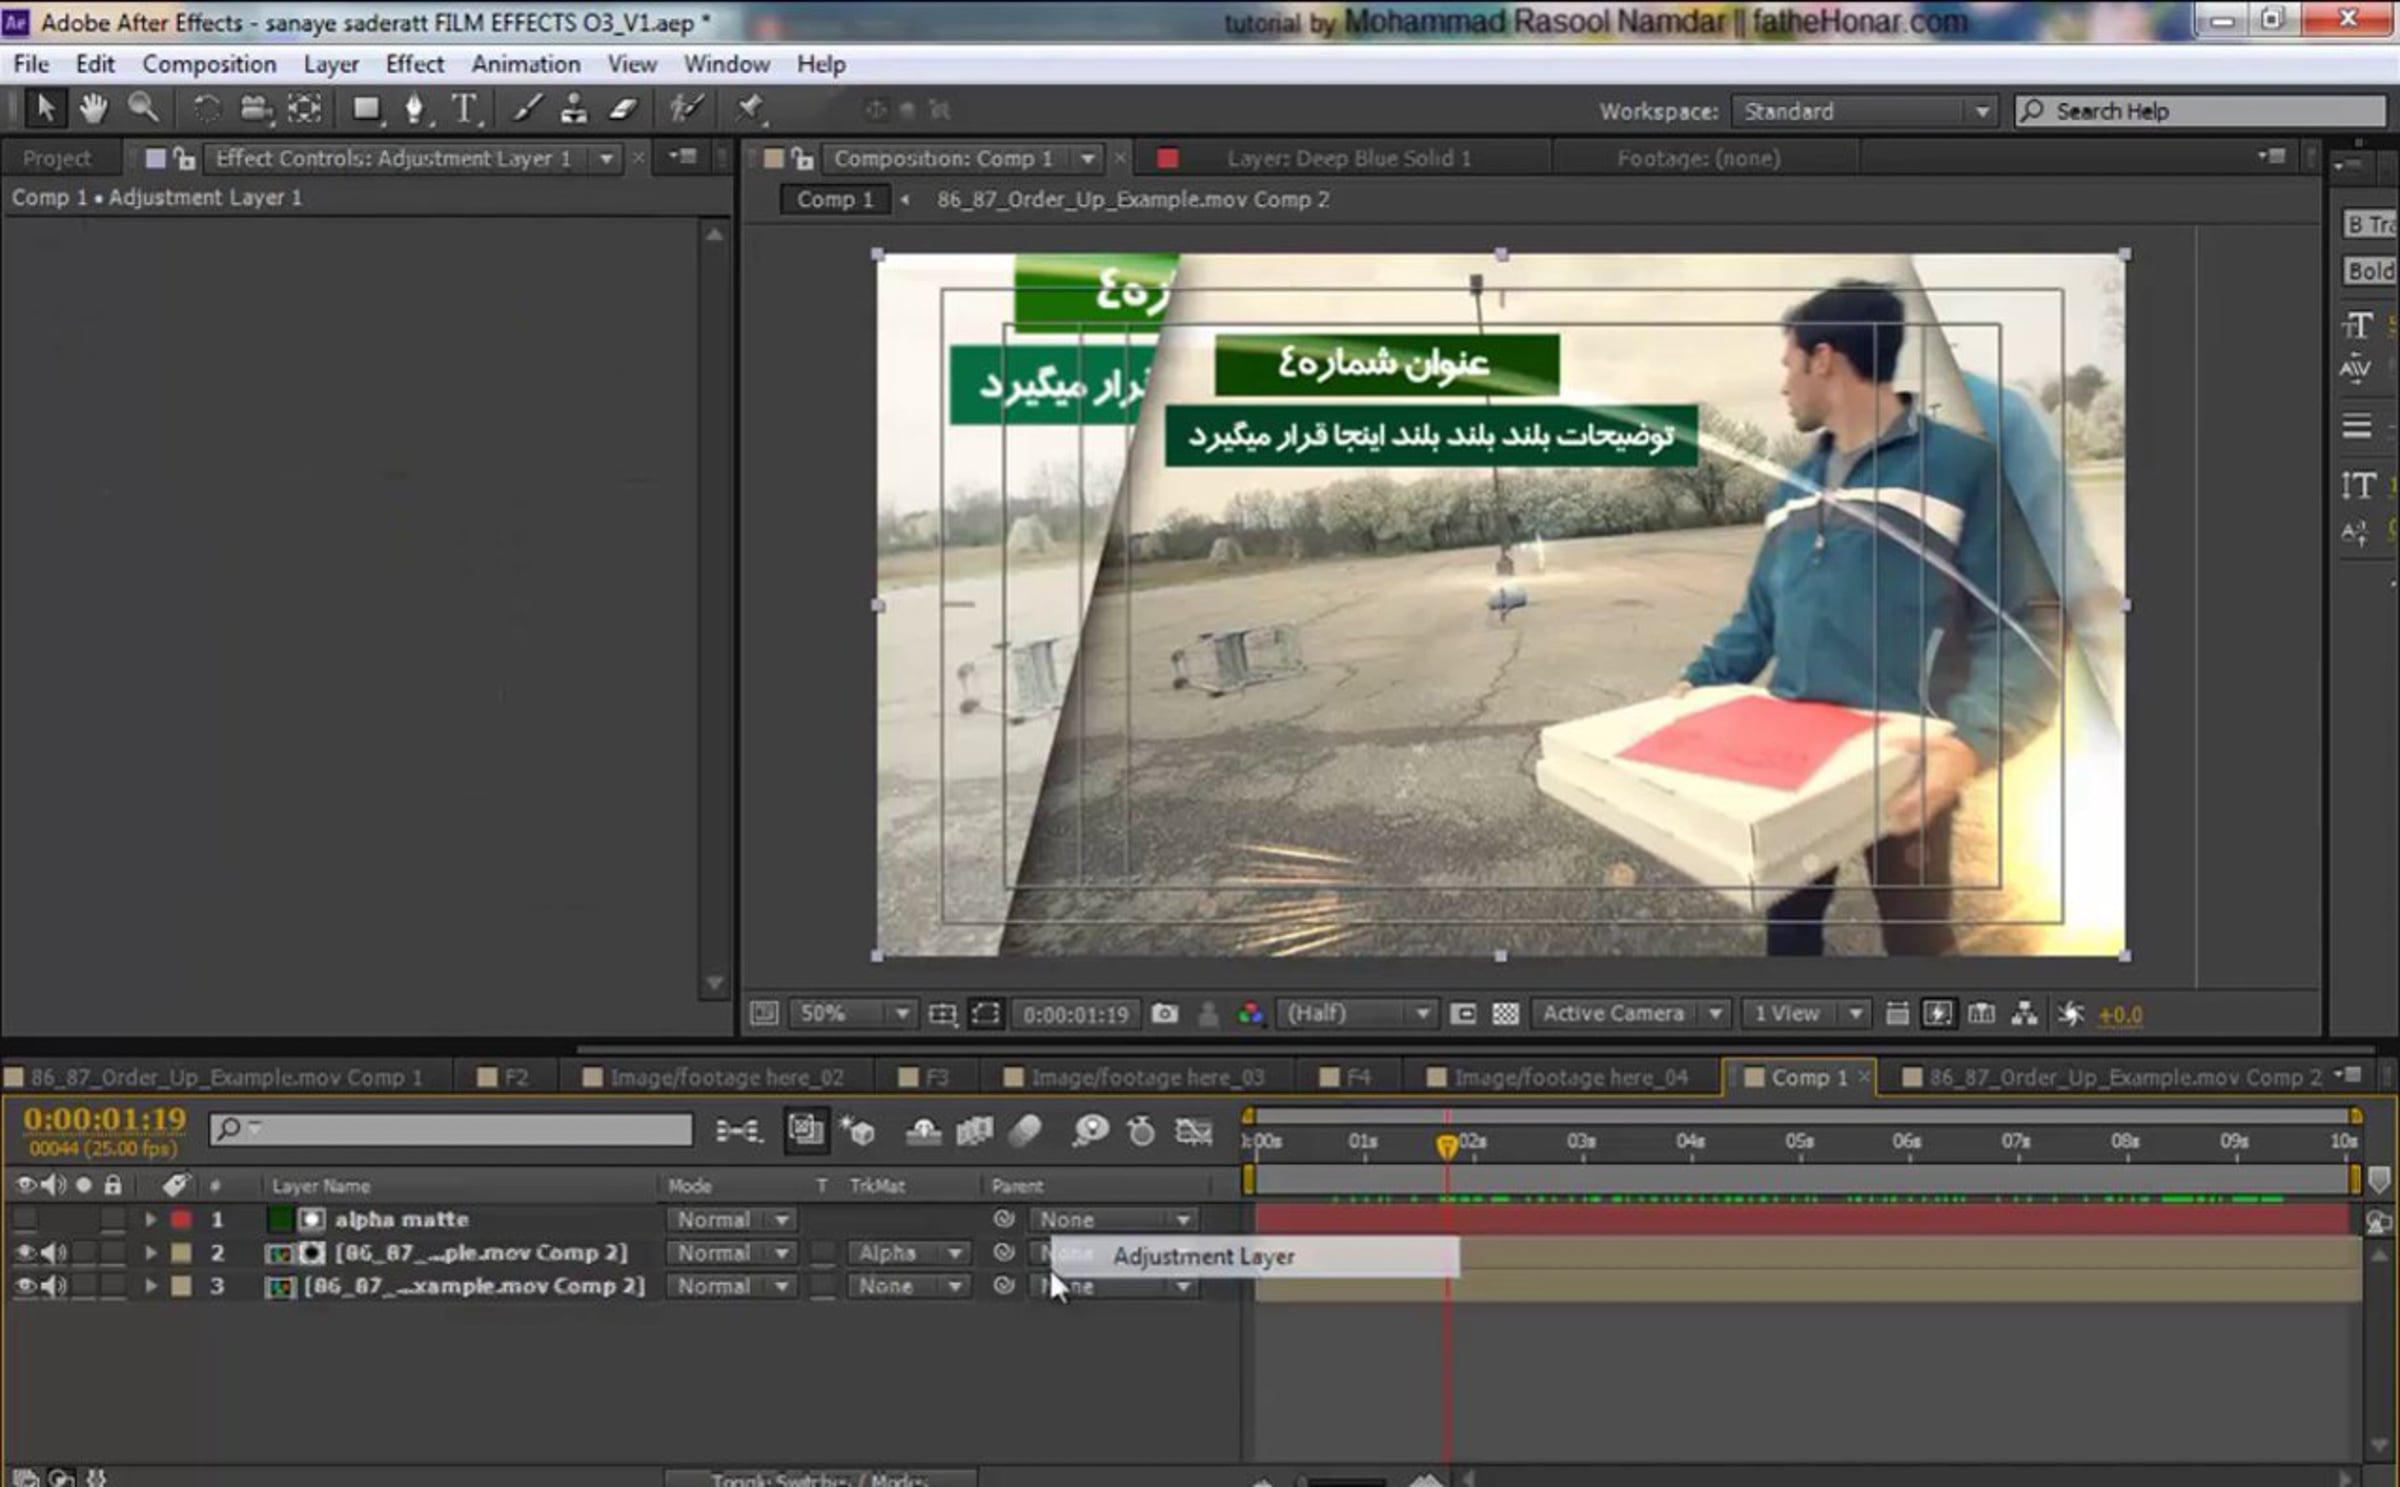This screenshot has width=2400, height=1487.
Task: Select the Hand tool
Action: pos(93,108)
